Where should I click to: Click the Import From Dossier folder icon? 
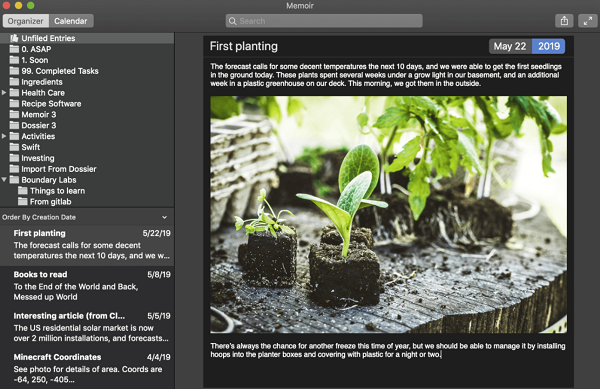click(x=14, y=169)
